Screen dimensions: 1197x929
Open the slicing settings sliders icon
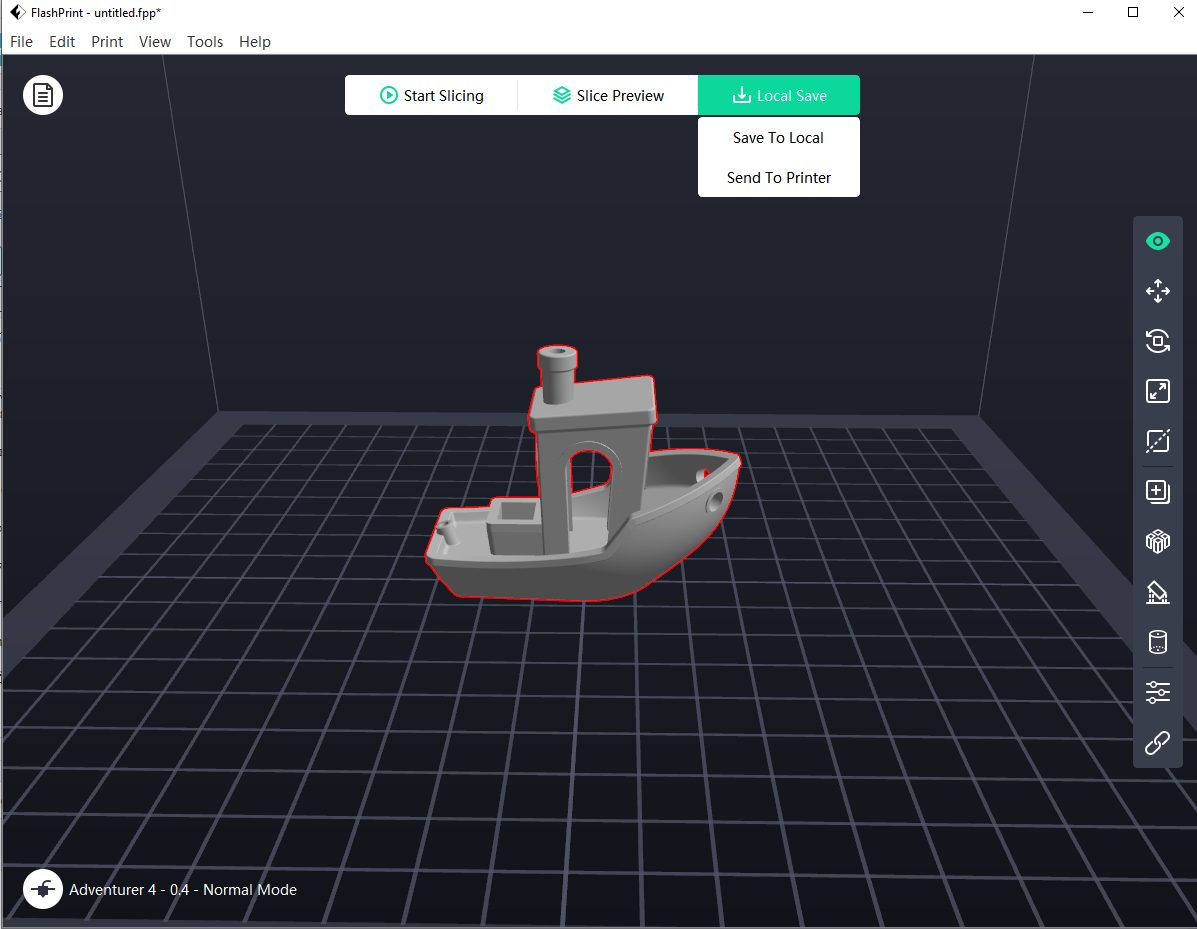[1157, 692]
